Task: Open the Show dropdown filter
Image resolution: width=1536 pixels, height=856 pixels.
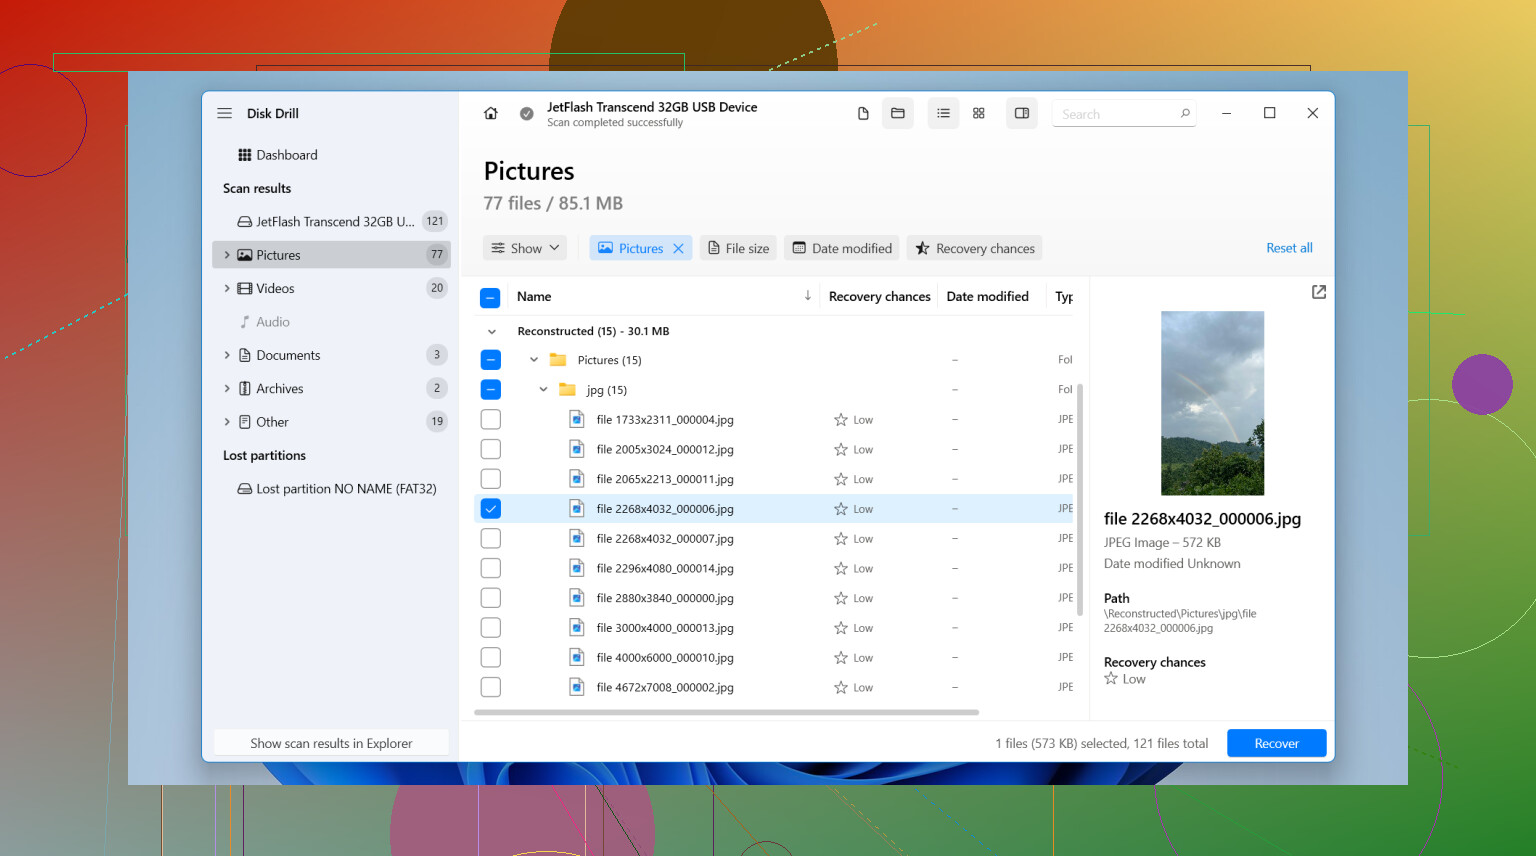Action: point(525,248)
